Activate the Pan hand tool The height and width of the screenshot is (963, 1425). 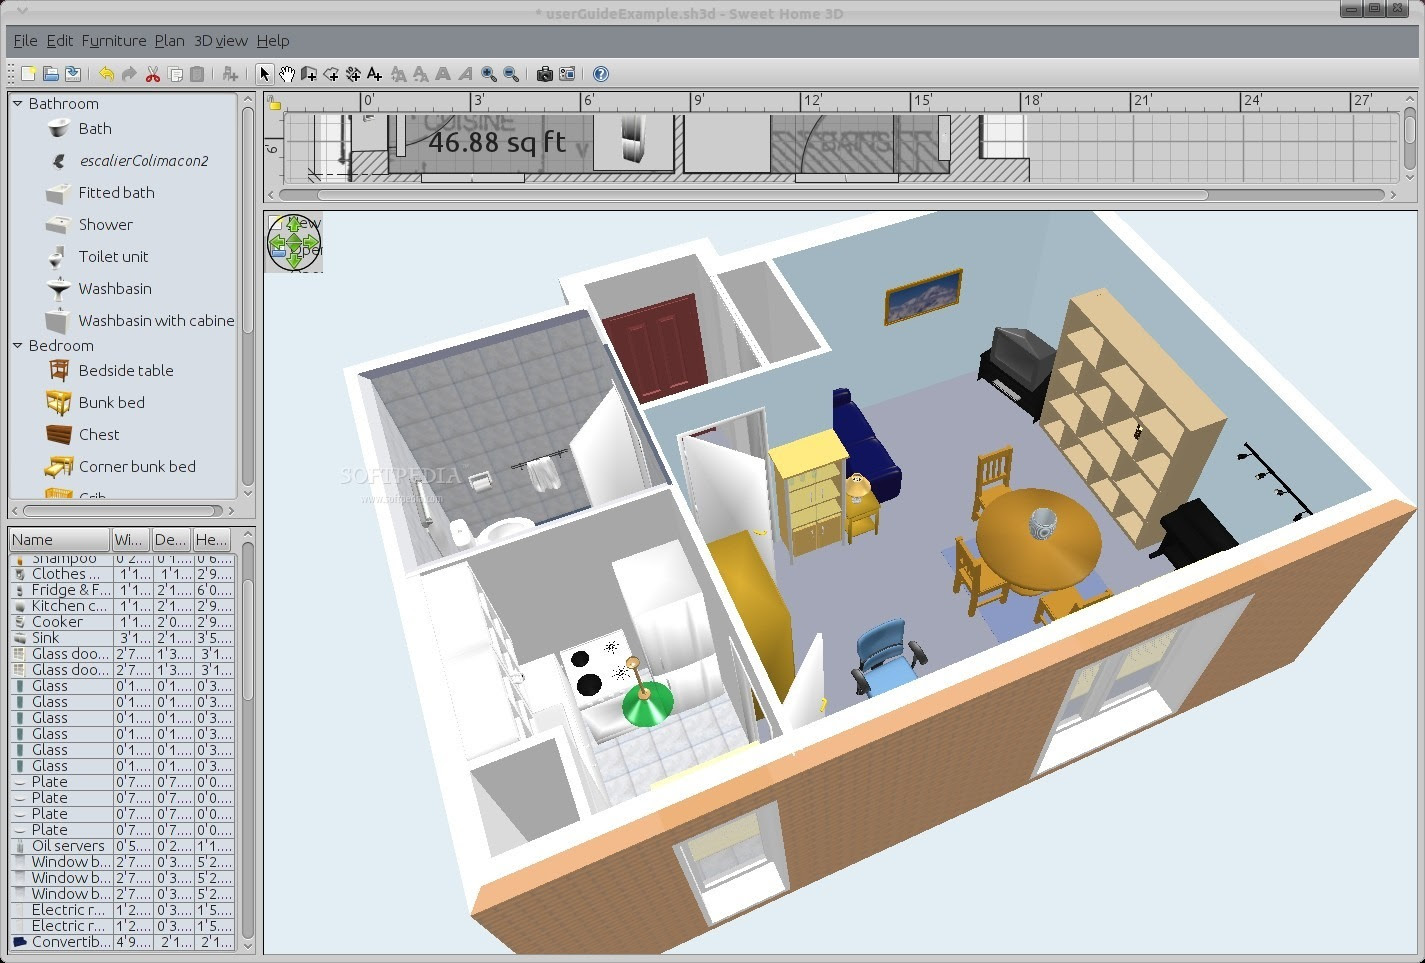[x=288, y=73]
